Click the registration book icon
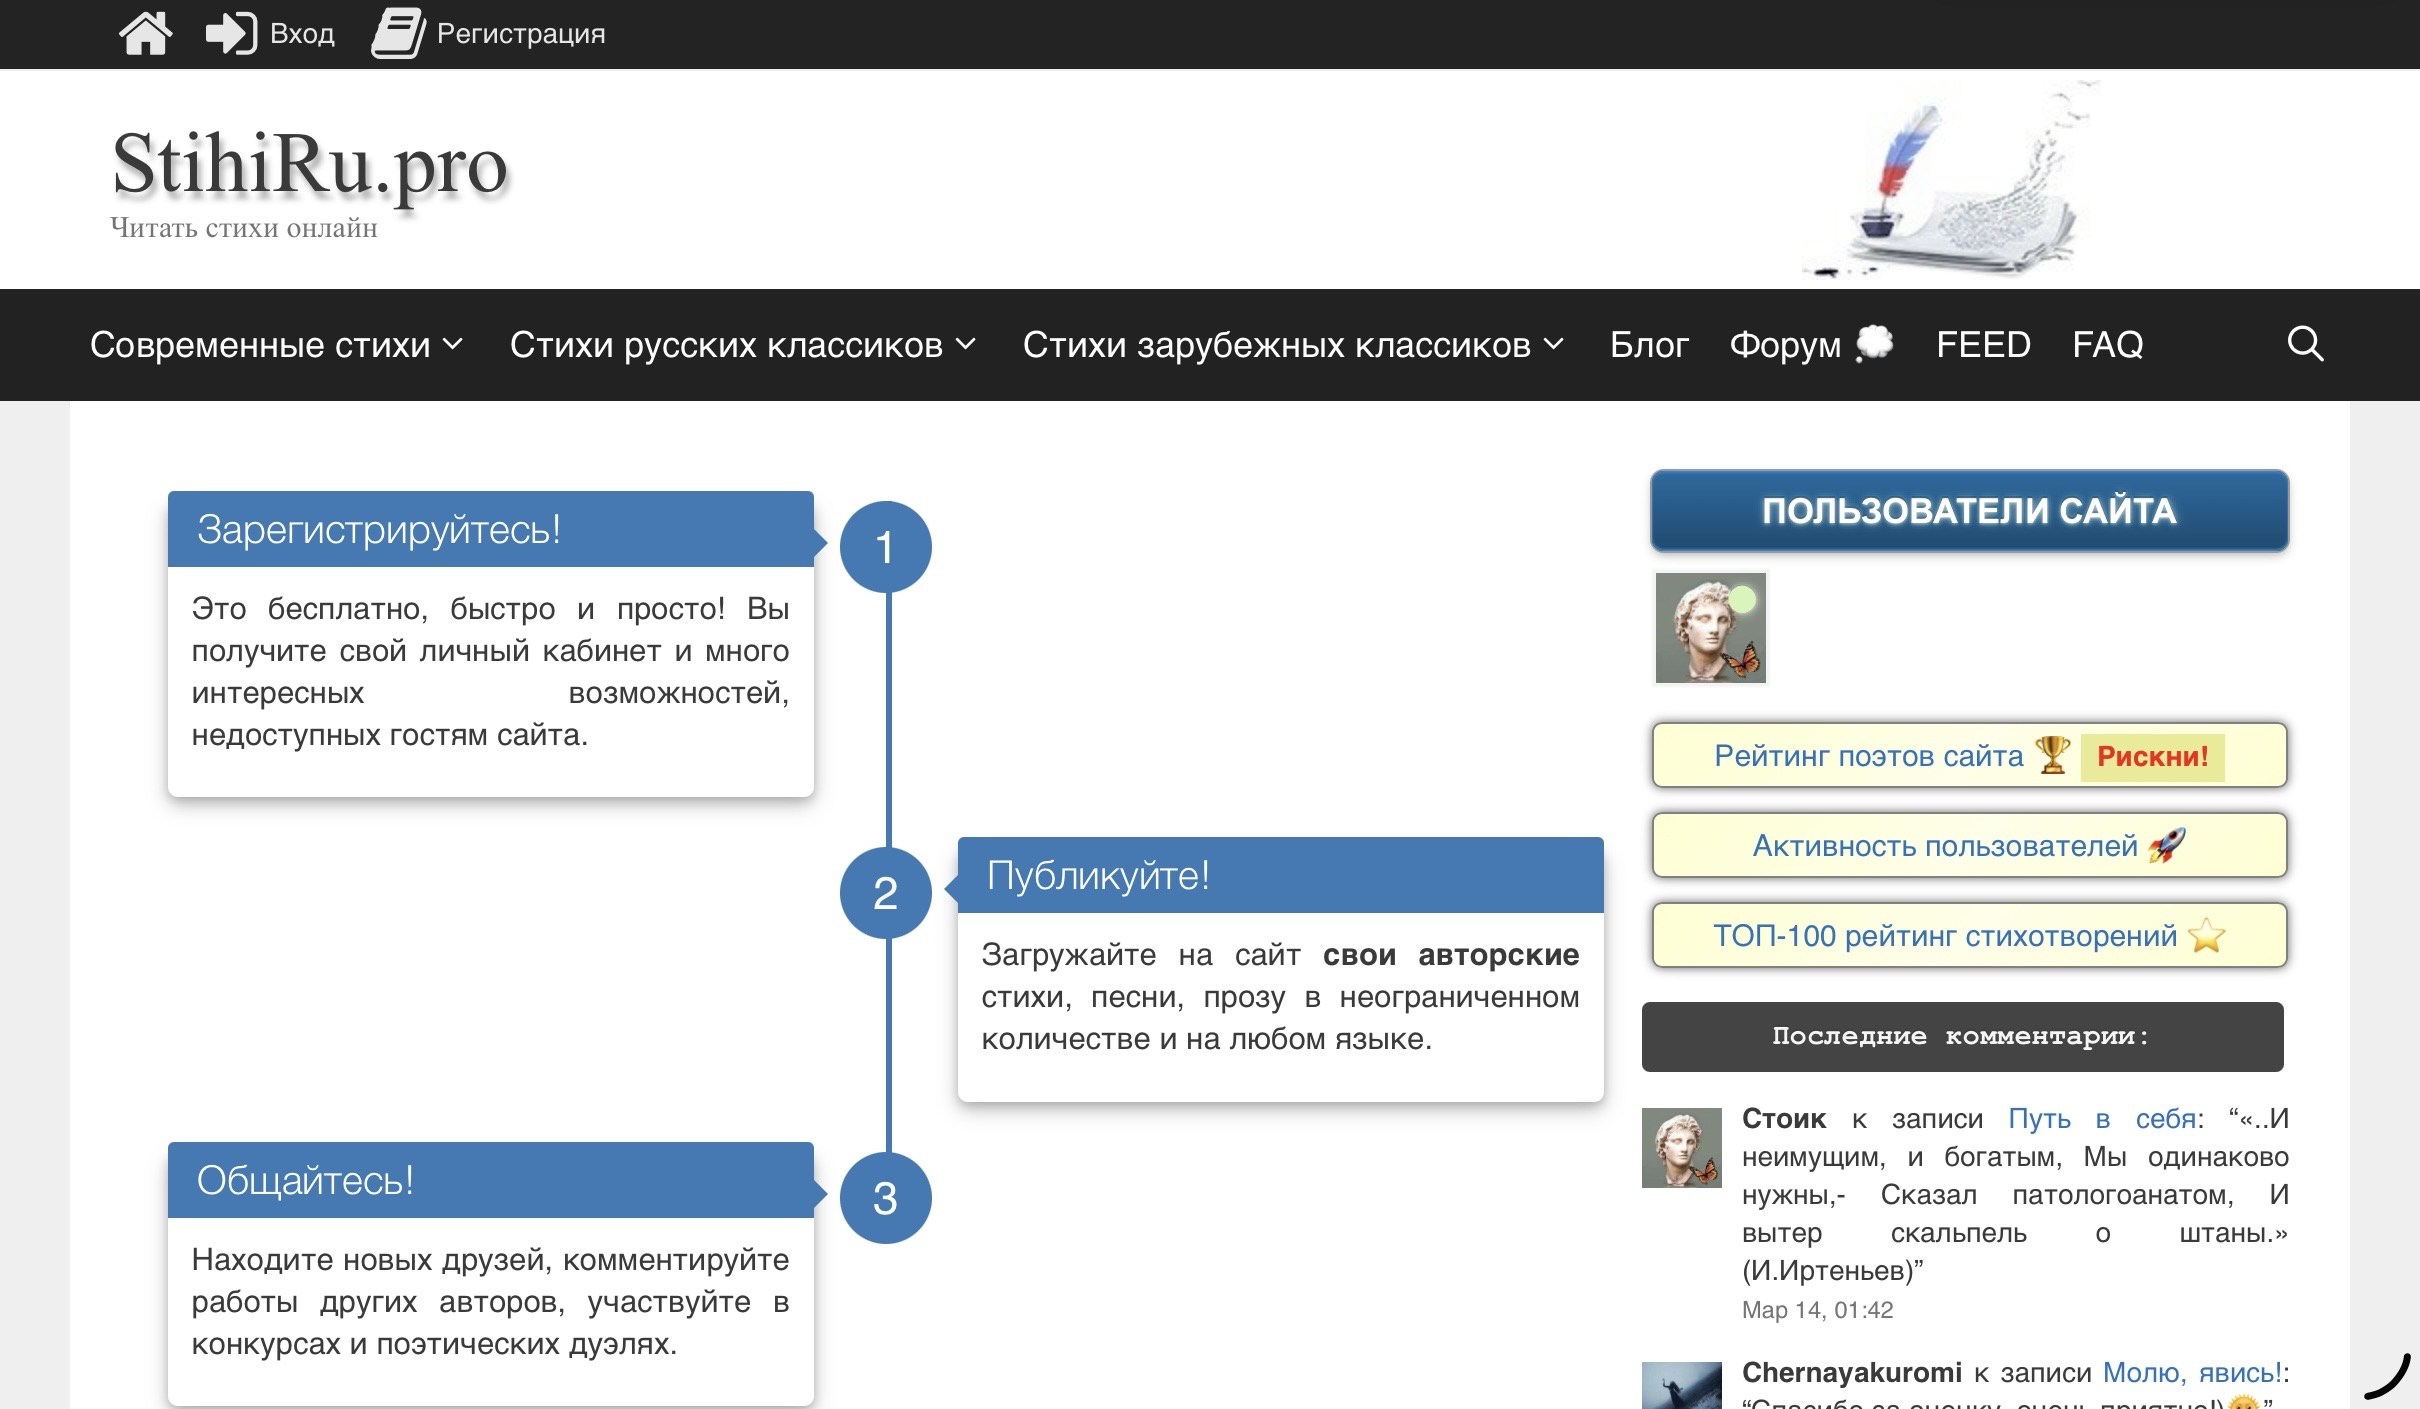Image resolution: width=2420 pixels, height=1409 pixels. point(397,33)
